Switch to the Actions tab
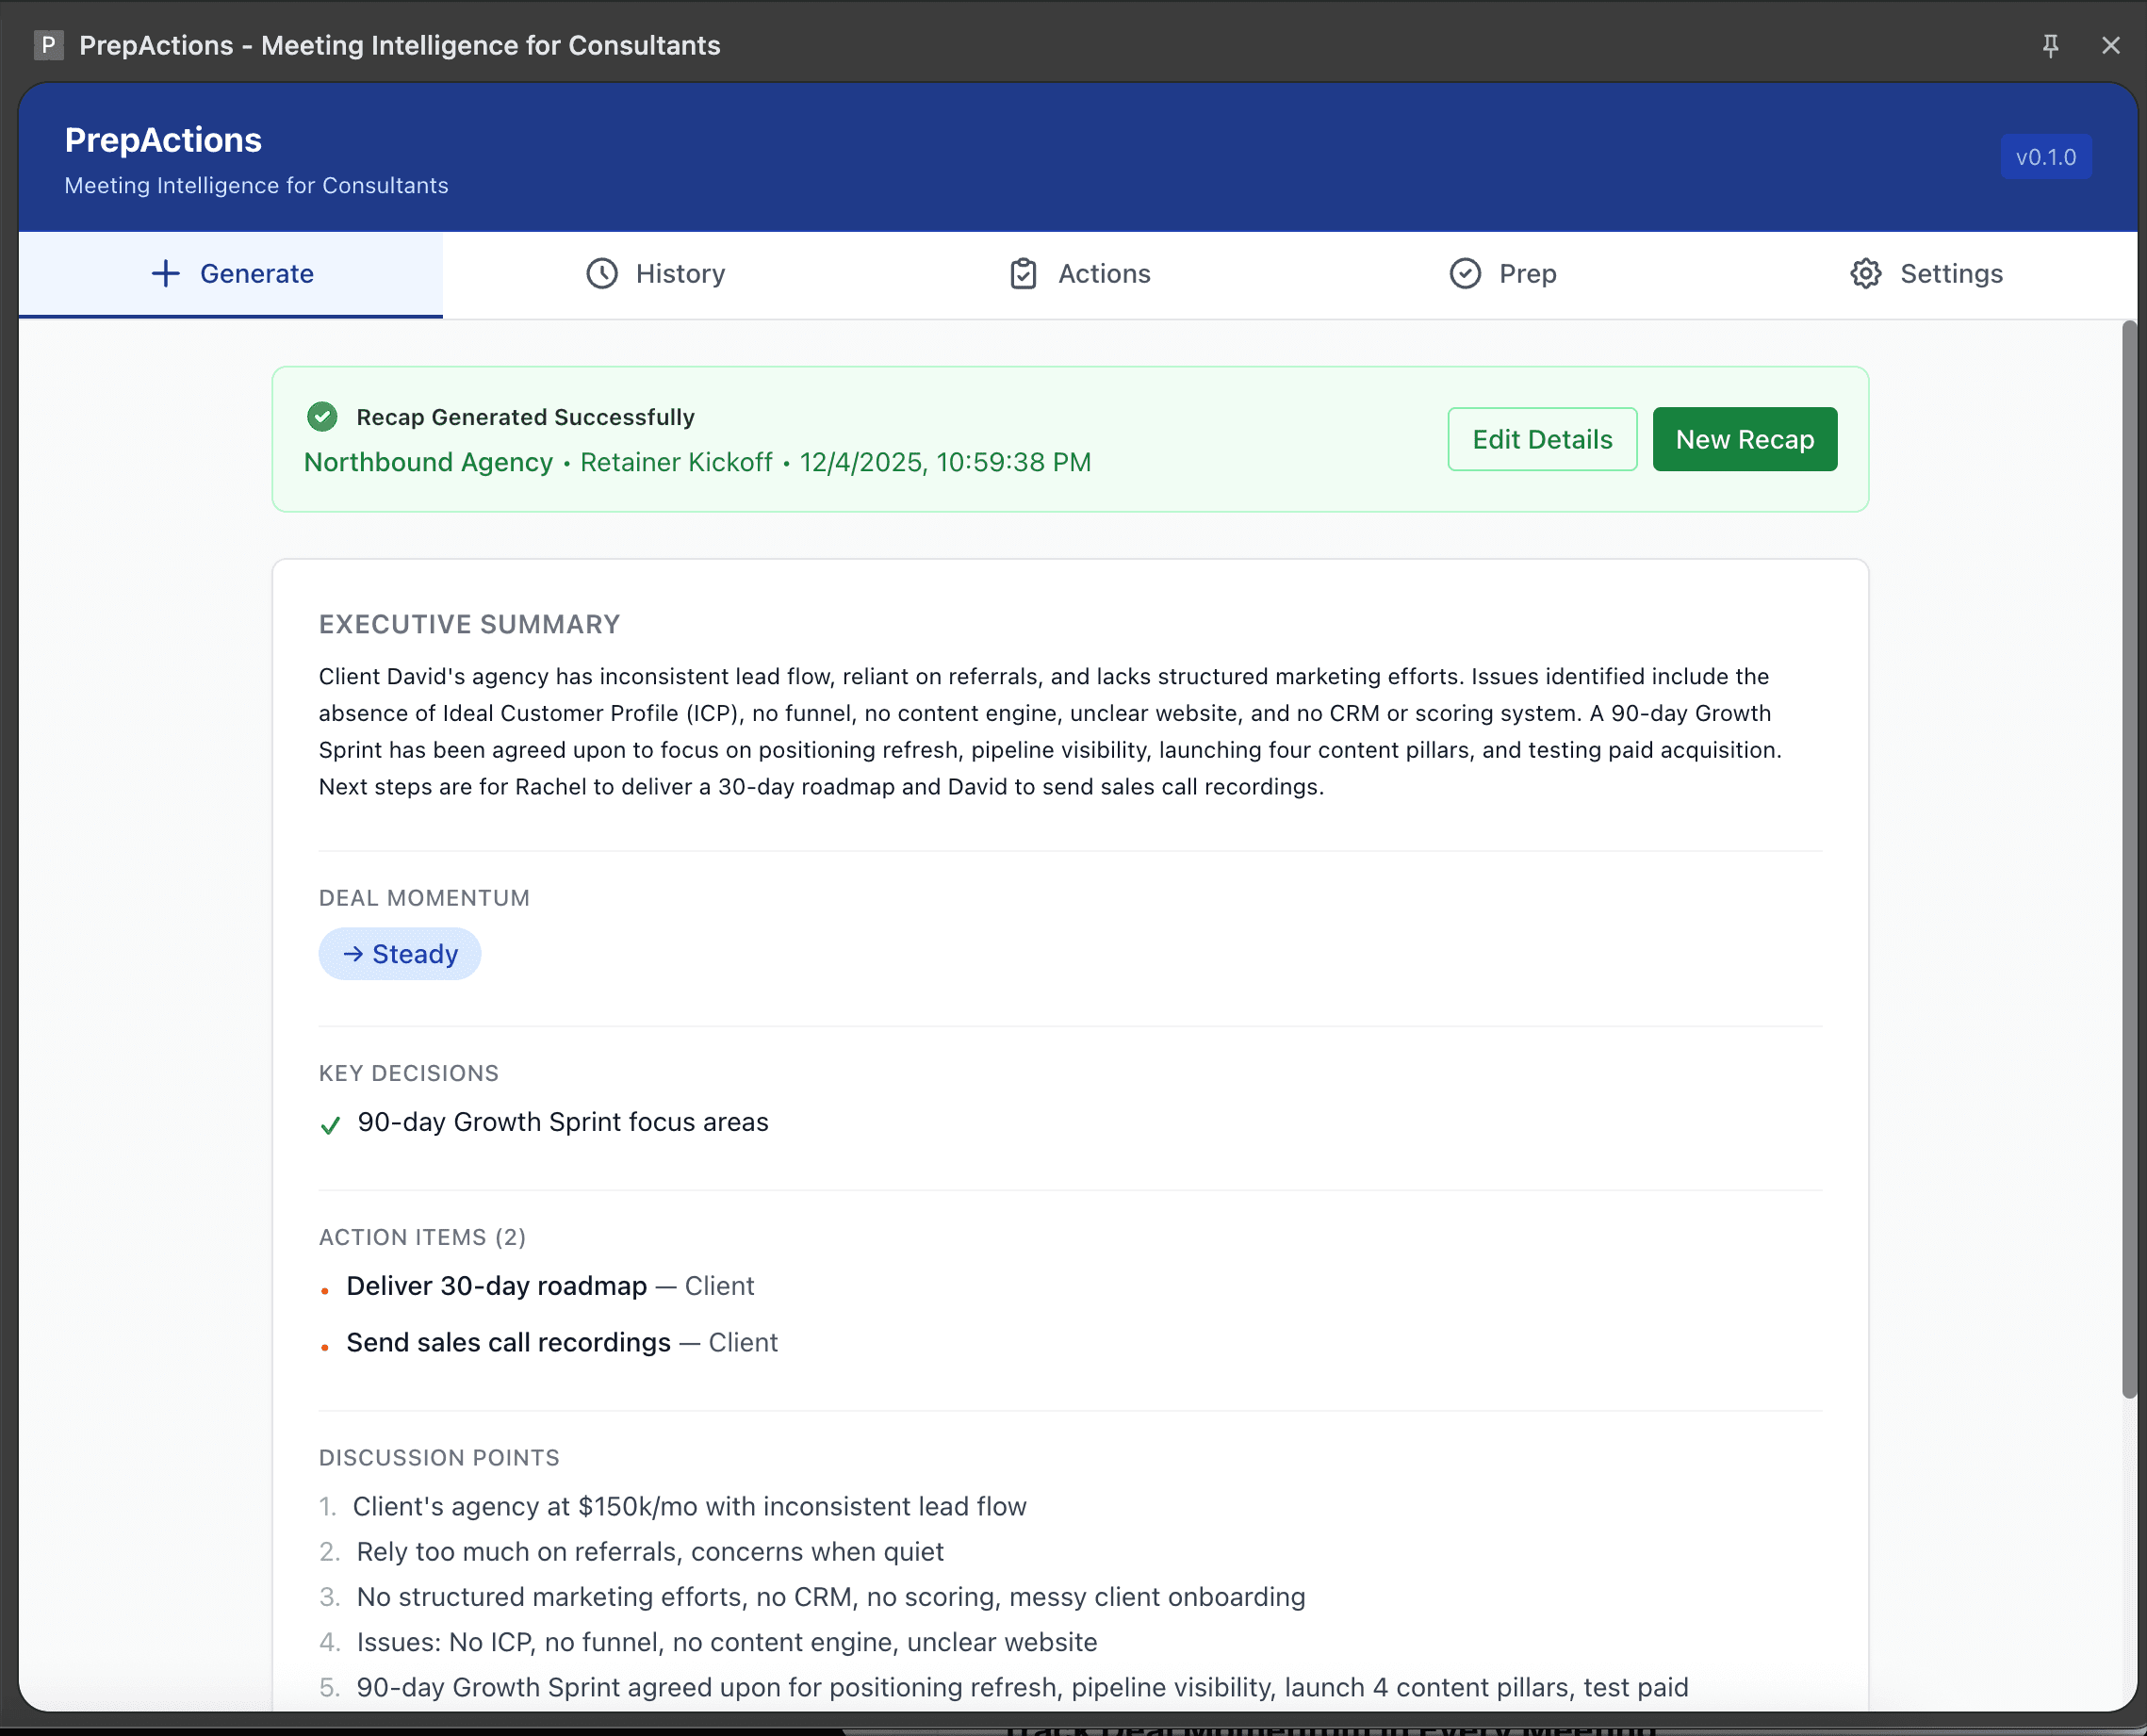 tap(1080, 273)
